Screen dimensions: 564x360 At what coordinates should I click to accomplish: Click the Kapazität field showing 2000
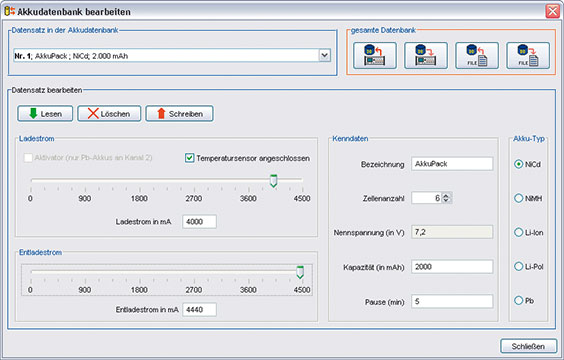452,266
